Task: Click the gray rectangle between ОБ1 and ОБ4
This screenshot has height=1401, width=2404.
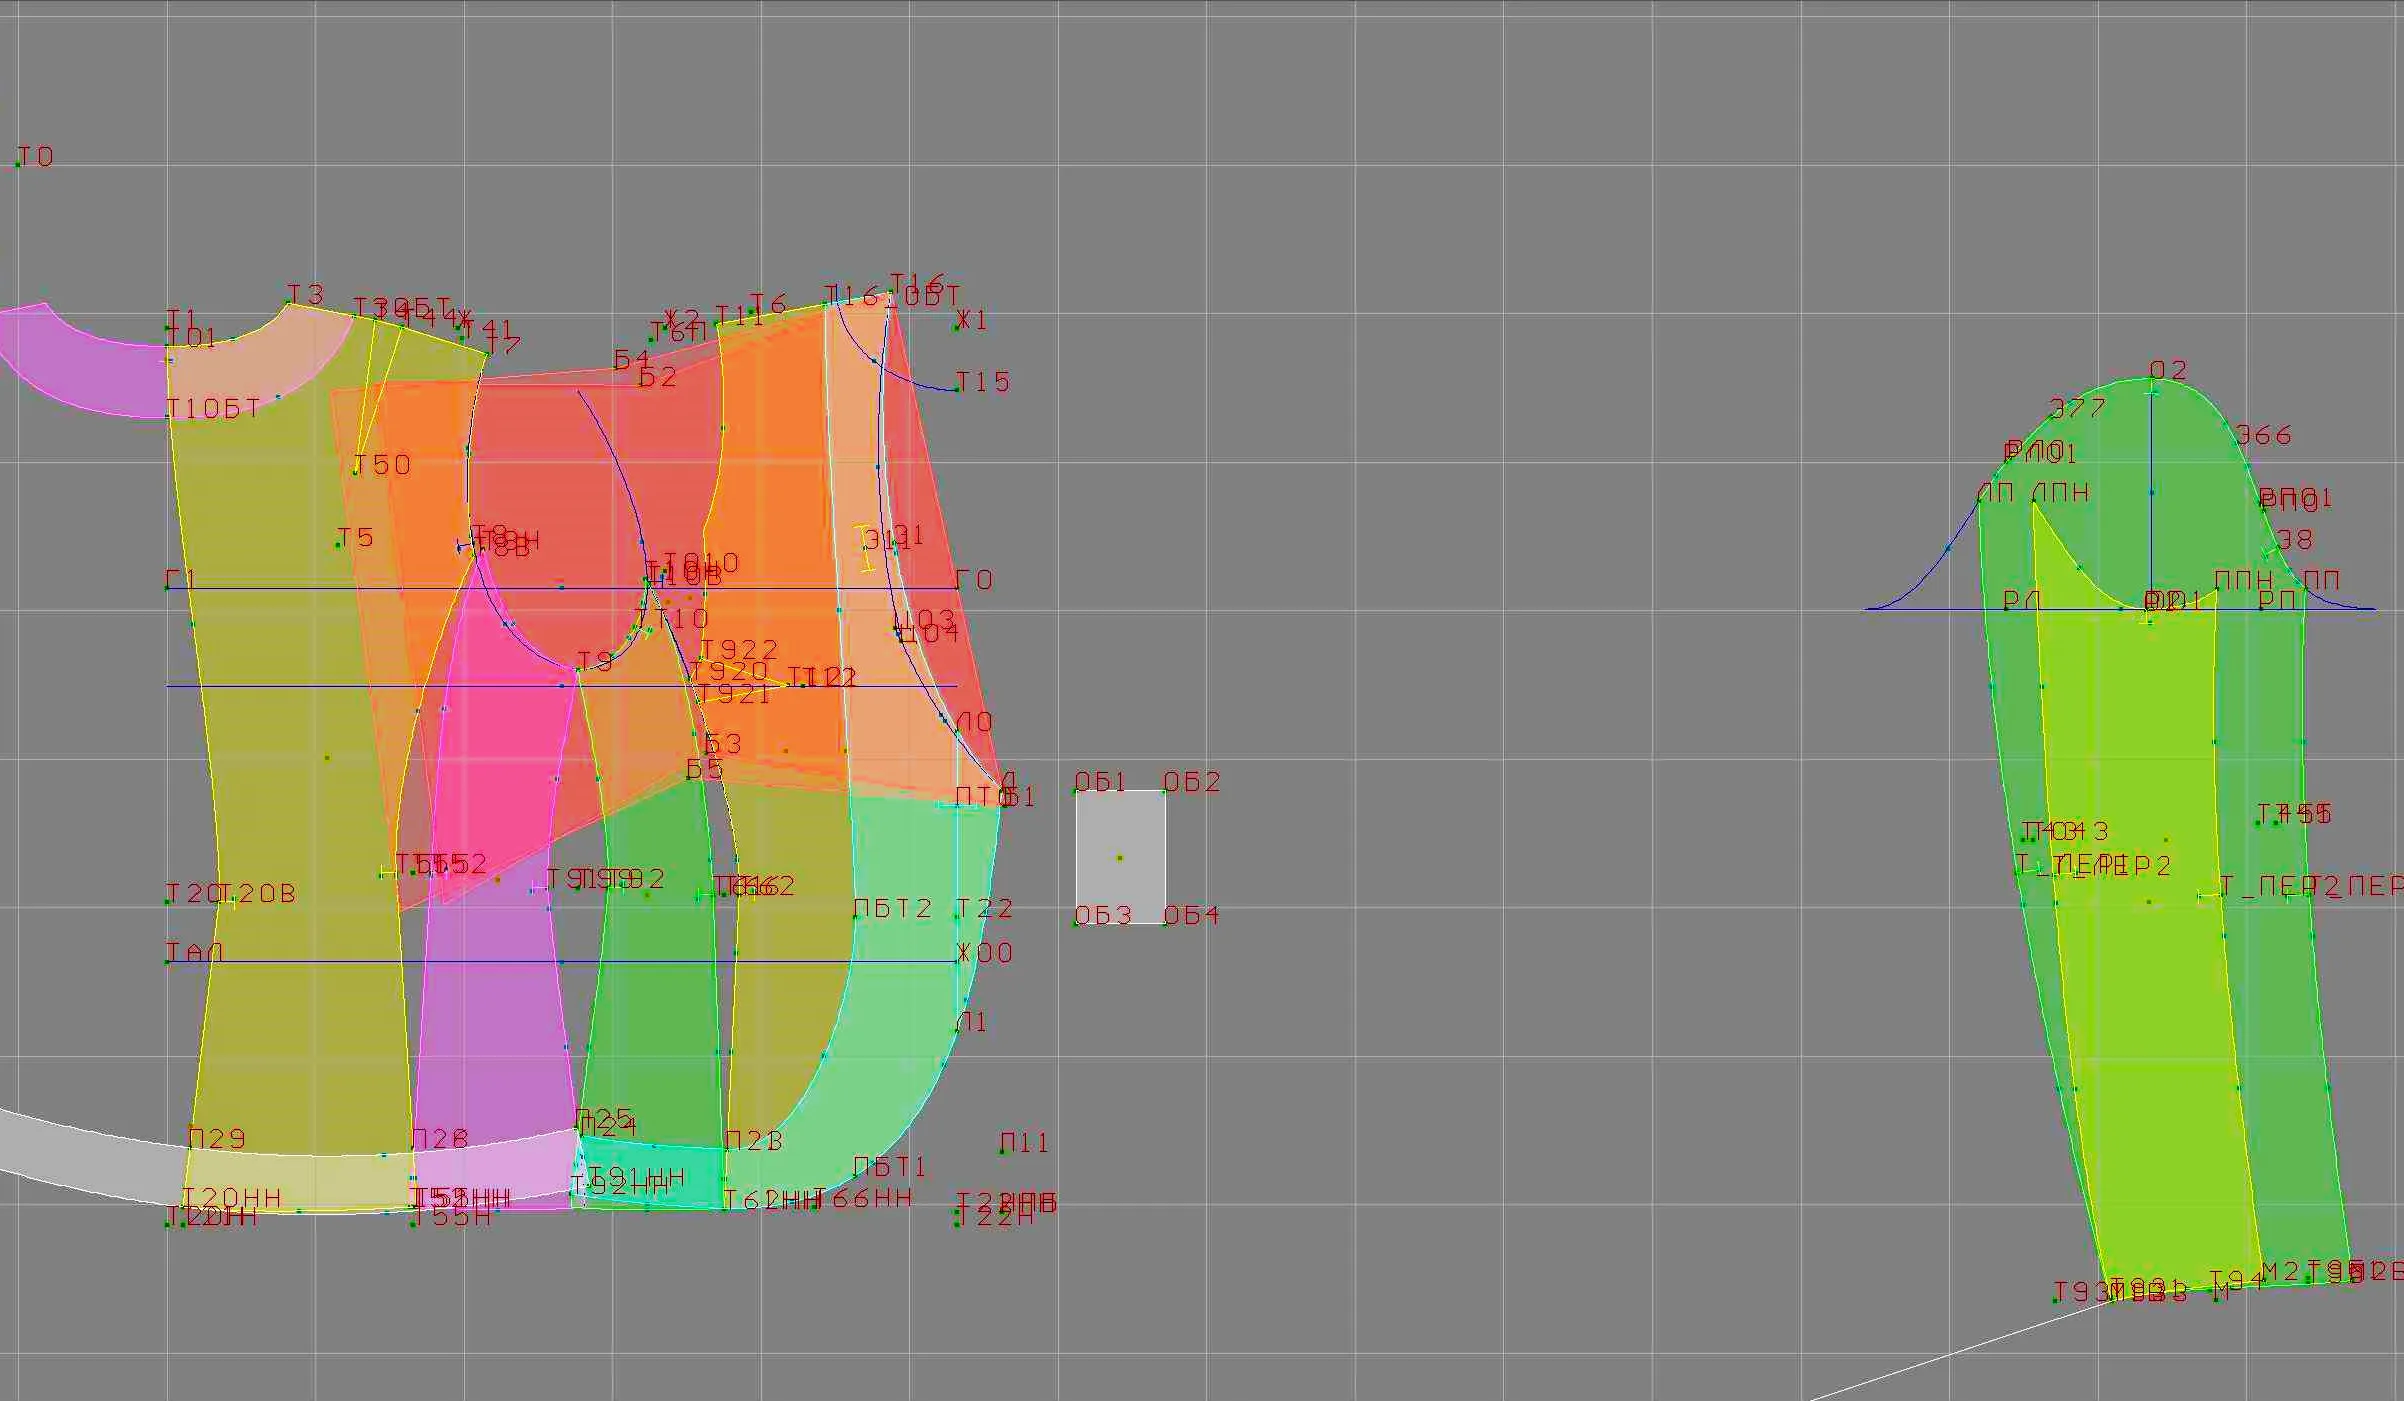Action: pos(1120,857)
